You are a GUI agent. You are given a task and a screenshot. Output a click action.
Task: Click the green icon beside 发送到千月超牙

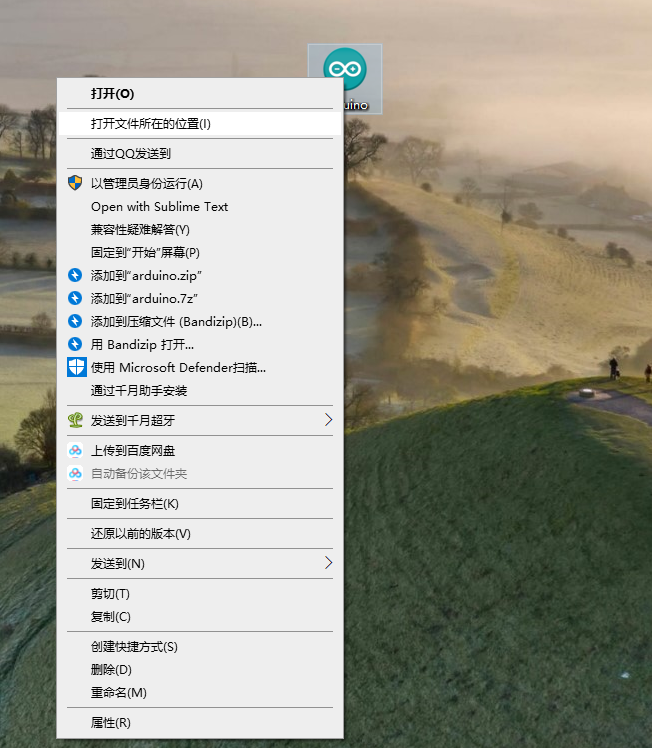click(75, 420)
